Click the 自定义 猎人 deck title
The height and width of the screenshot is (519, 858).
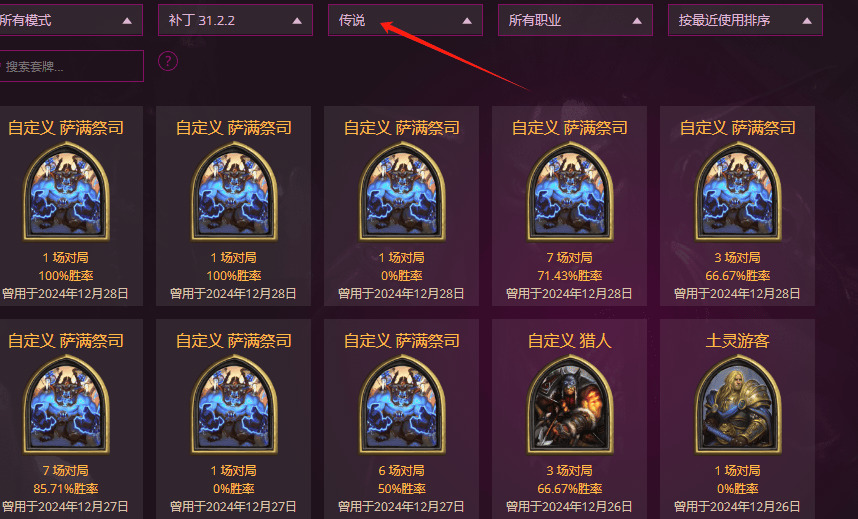(x=570, y=341)
